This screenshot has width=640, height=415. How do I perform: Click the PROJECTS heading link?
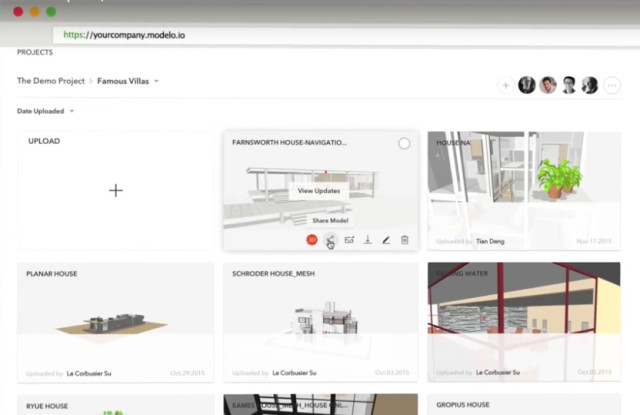(x=35, y=52)
